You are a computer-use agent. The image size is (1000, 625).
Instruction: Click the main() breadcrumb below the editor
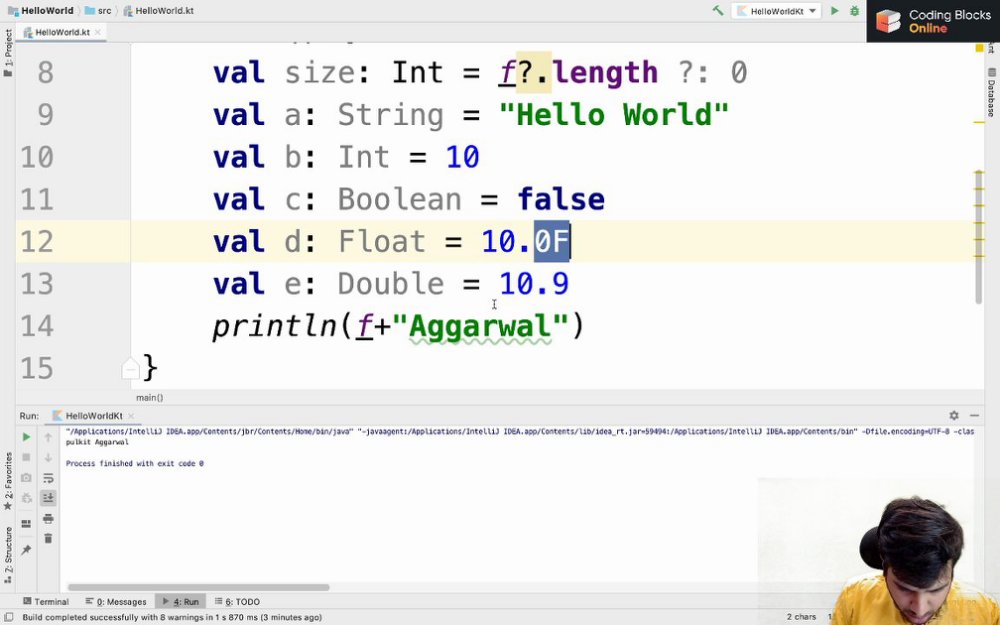[x=149, y=397]
